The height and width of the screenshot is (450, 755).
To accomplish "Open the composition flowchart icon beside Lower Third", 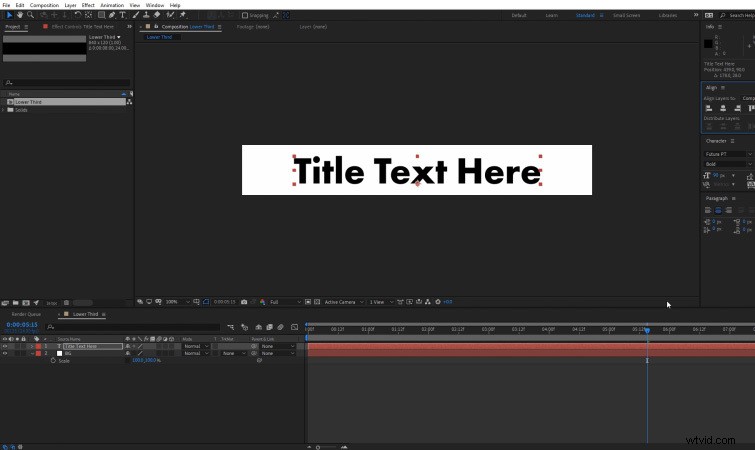I will tap(129, 102).
